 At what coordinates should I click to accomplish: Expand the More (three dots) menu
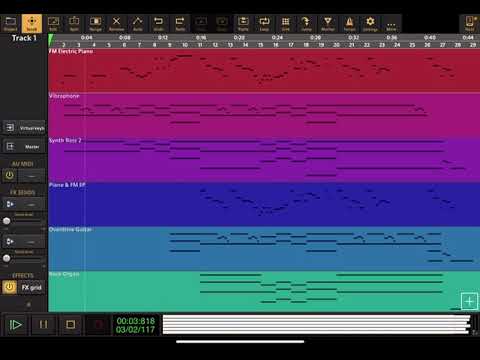point(391,23)
